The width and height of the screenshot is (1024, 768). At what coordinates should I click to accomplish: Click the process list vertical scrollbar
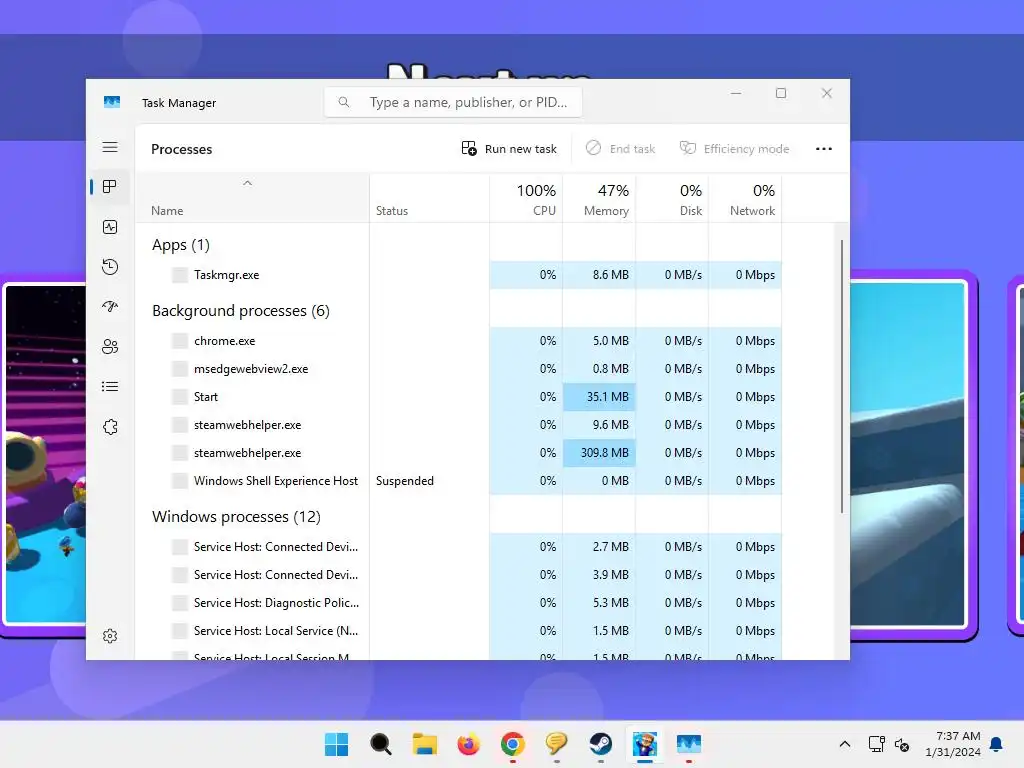(x=842, y=376)
